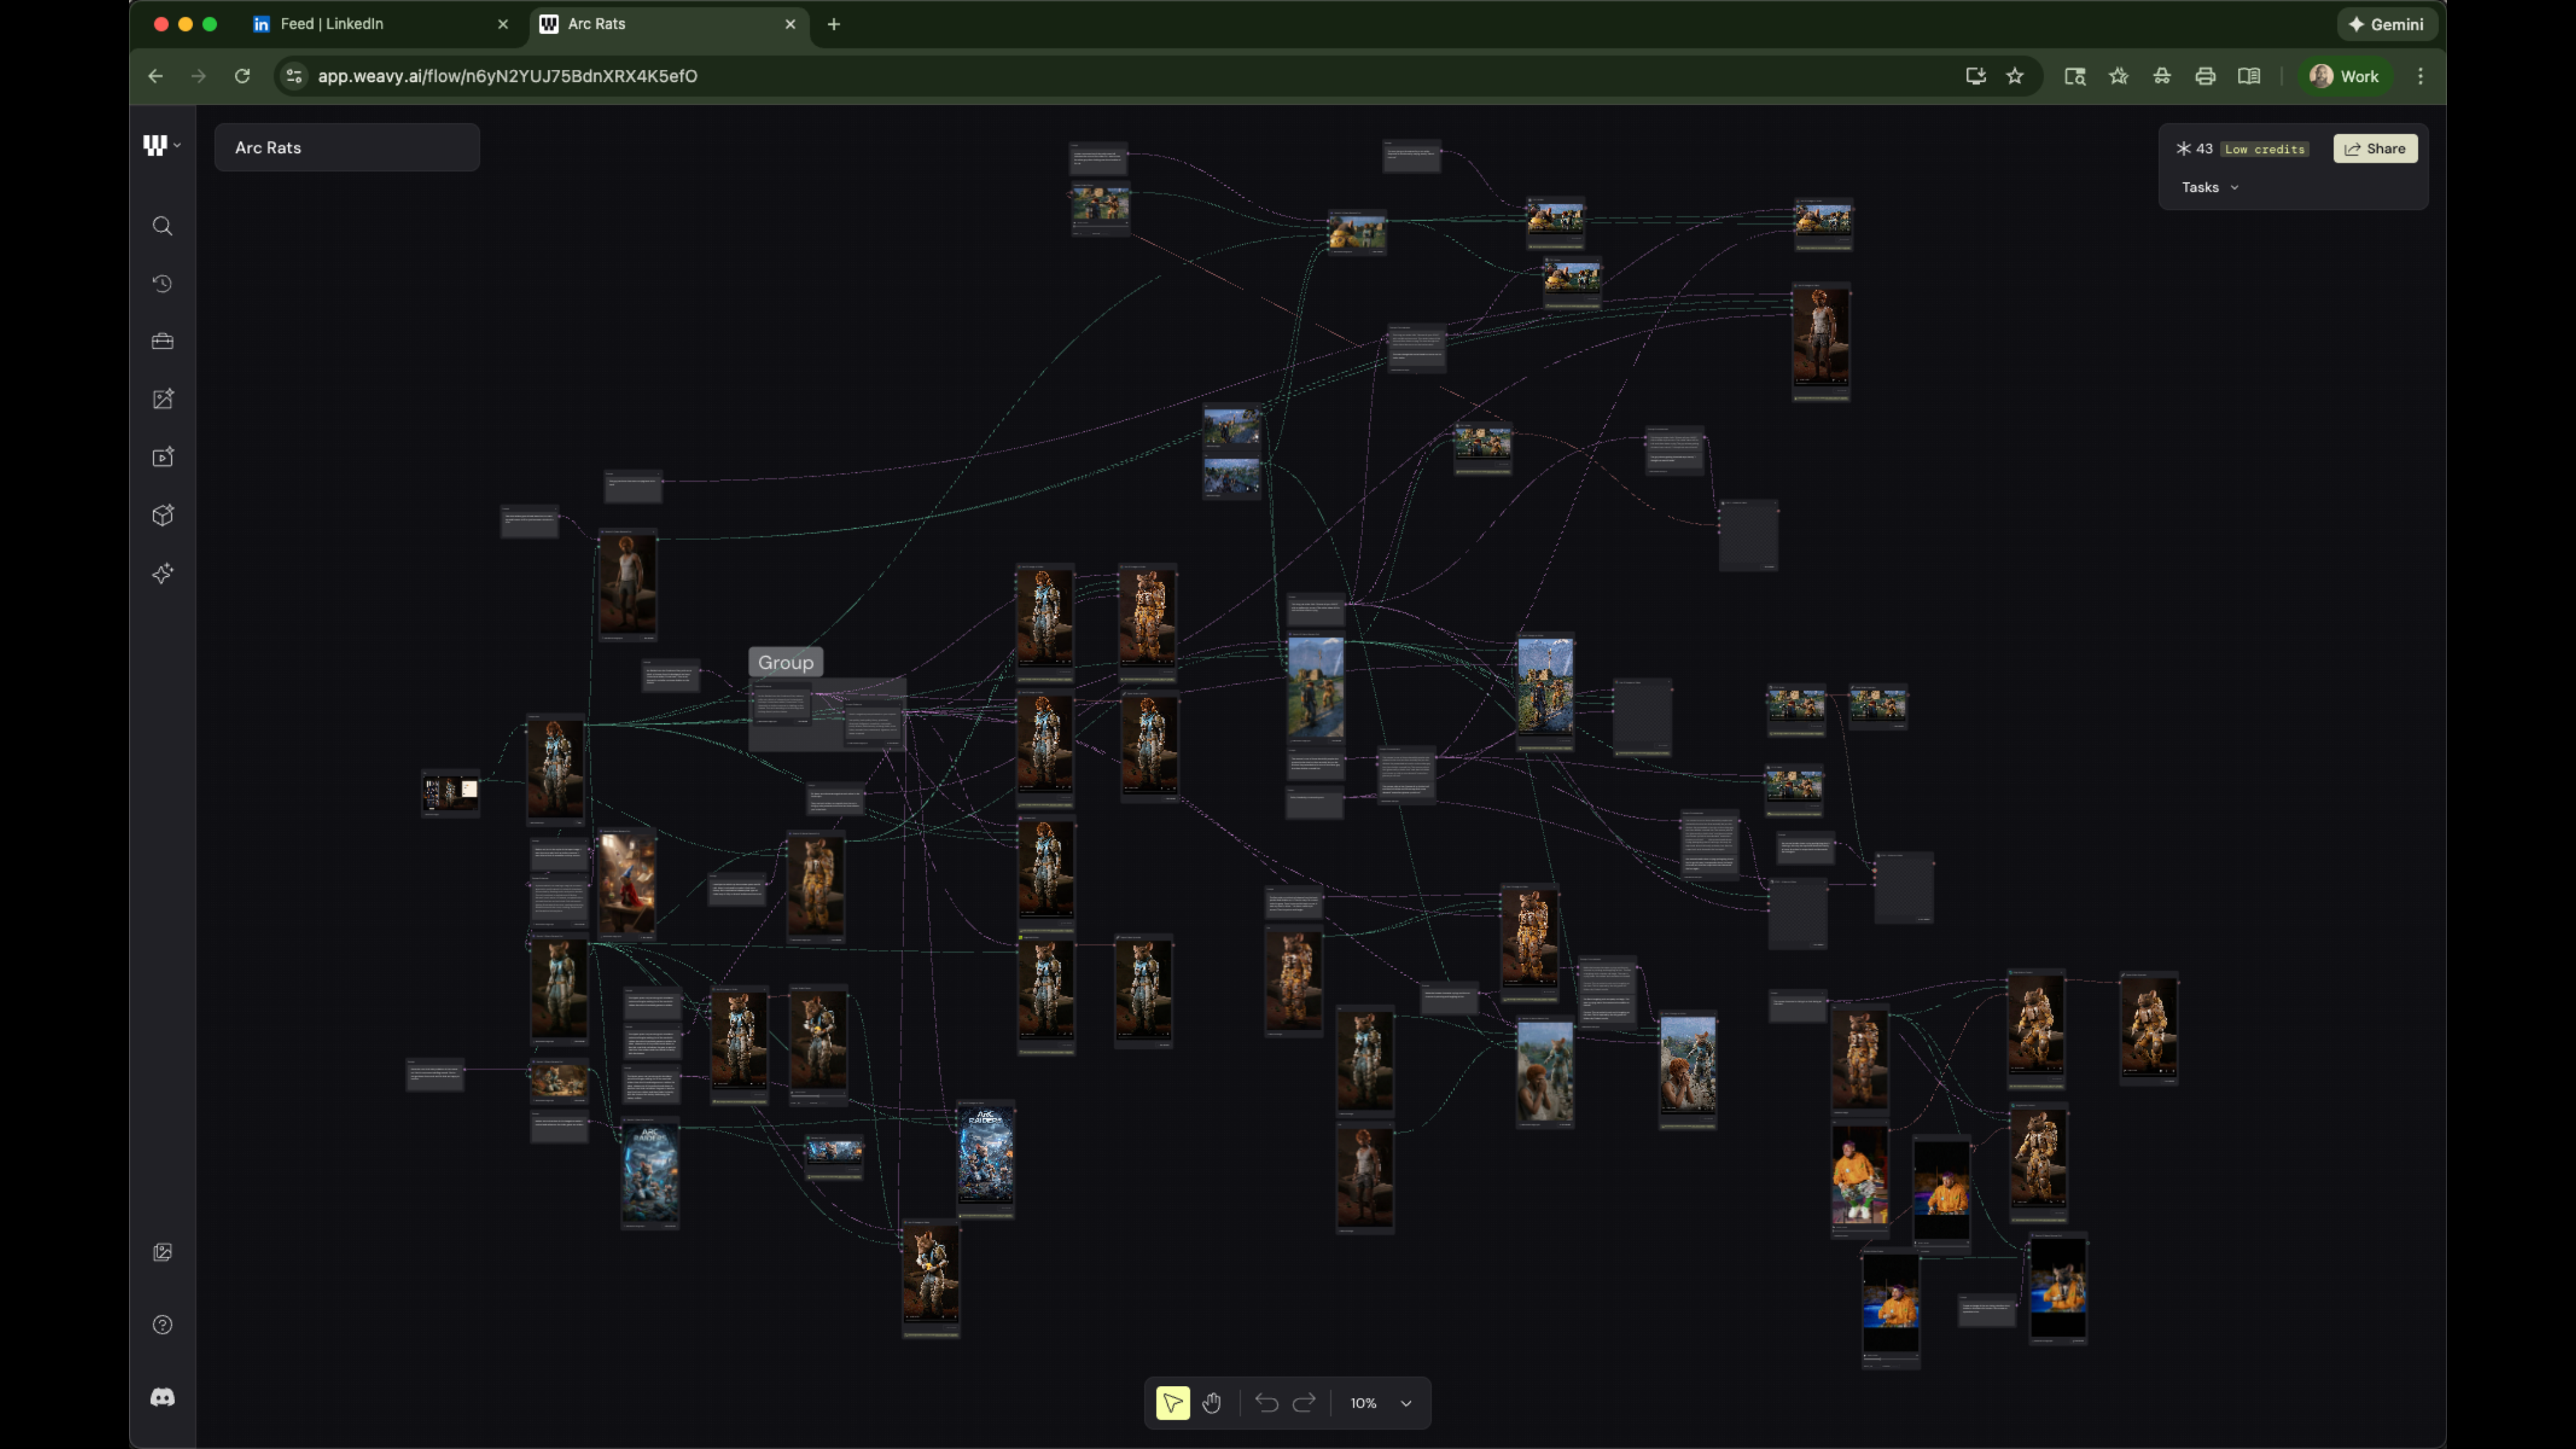
Task: Expand the Tasks dropdown
Action: 2210,187
